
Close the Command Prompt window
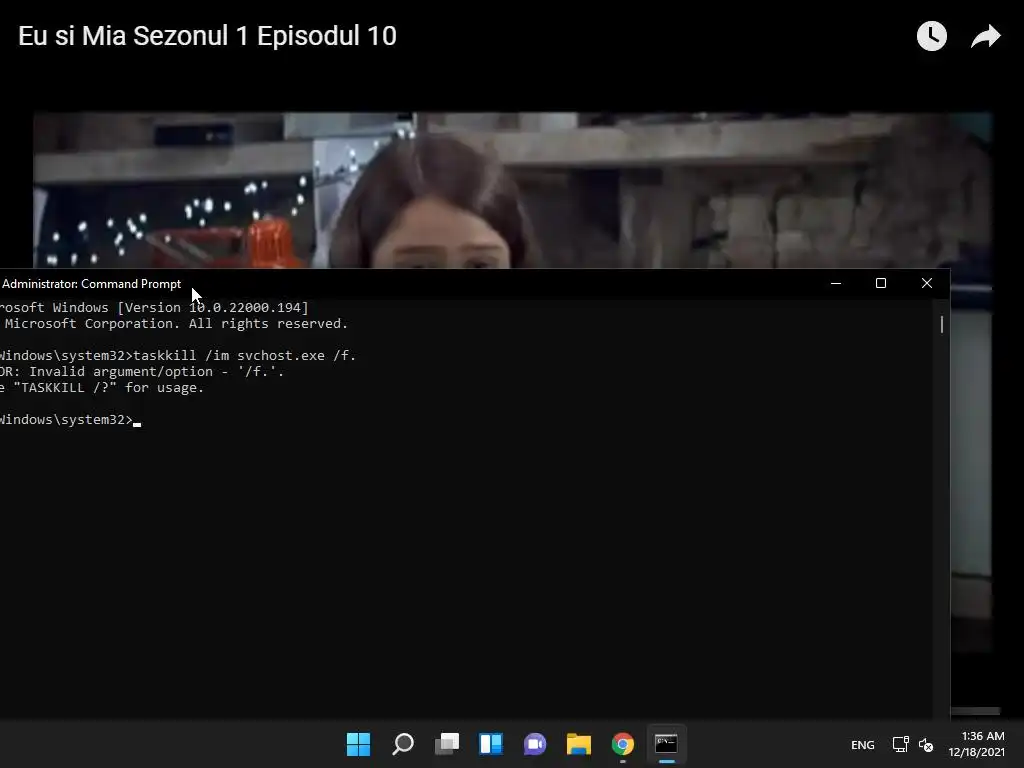[927, 283]
